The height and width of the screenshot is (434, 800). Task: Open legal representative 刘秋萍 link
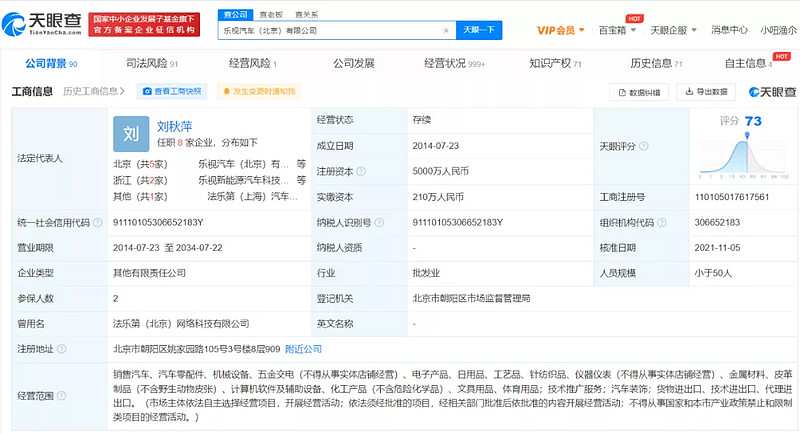174,126
